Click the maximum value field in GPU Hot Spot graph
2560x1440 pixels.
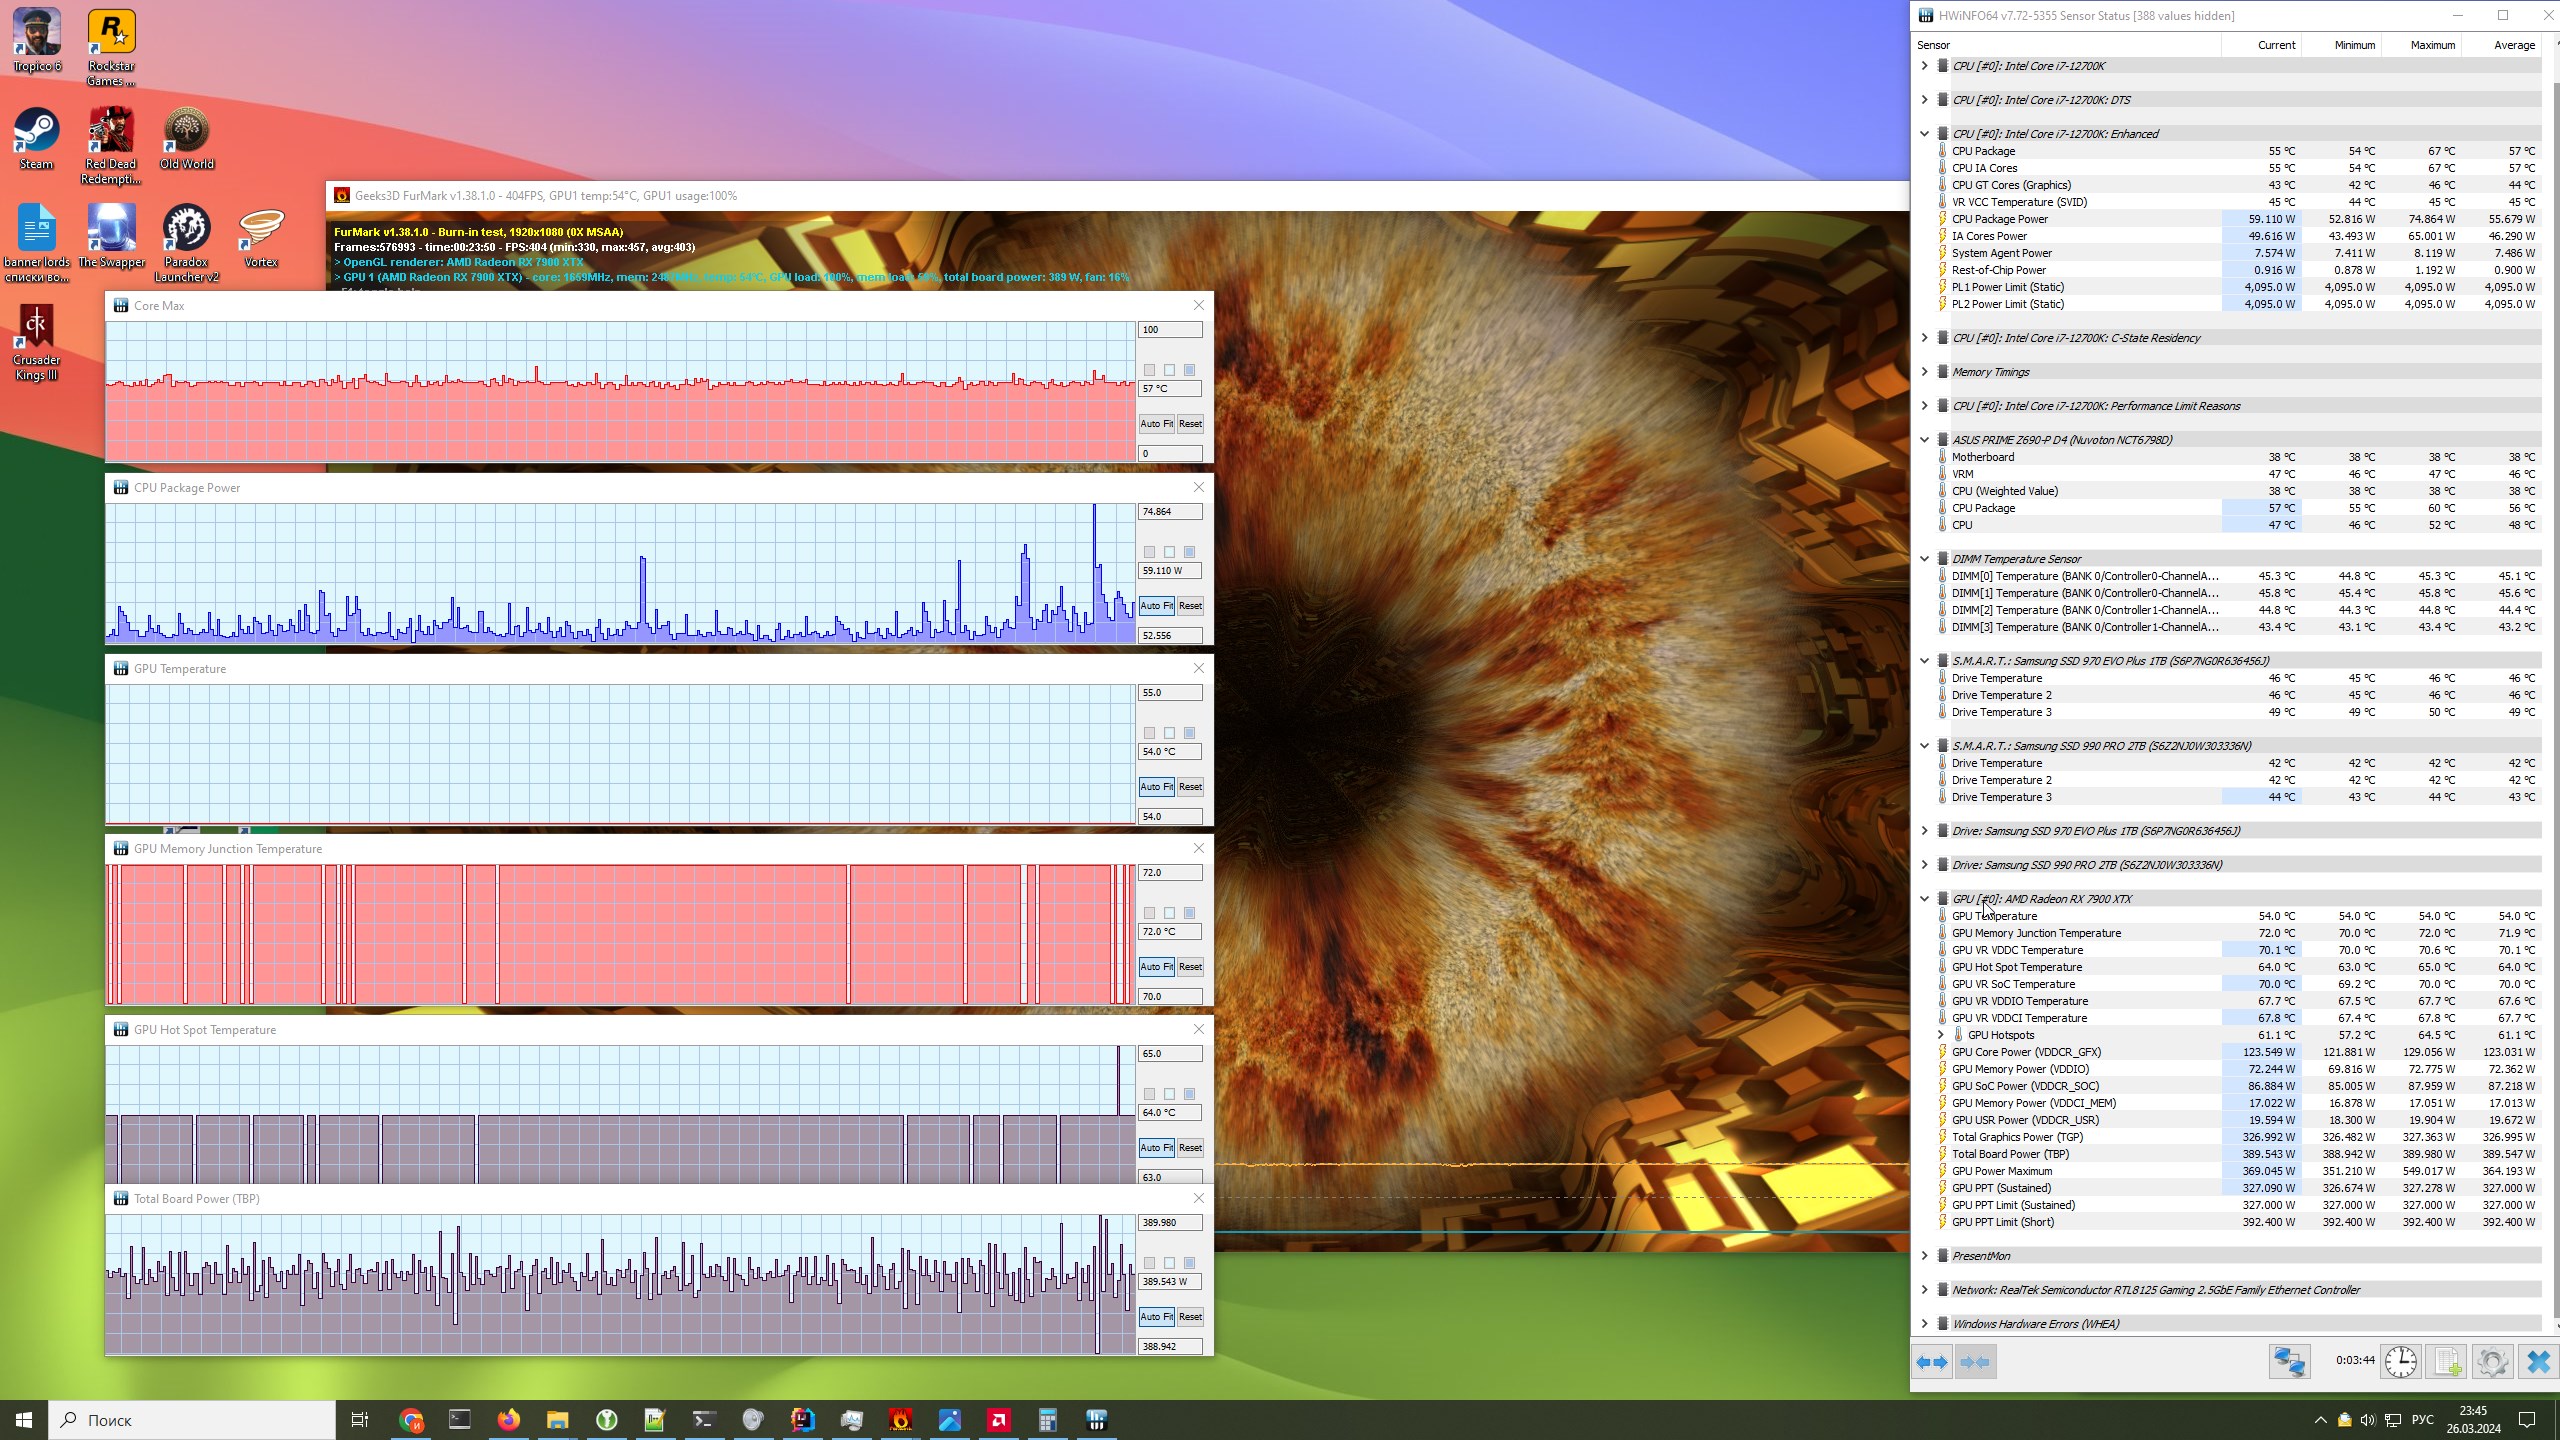click(x=1169, y=1054)
